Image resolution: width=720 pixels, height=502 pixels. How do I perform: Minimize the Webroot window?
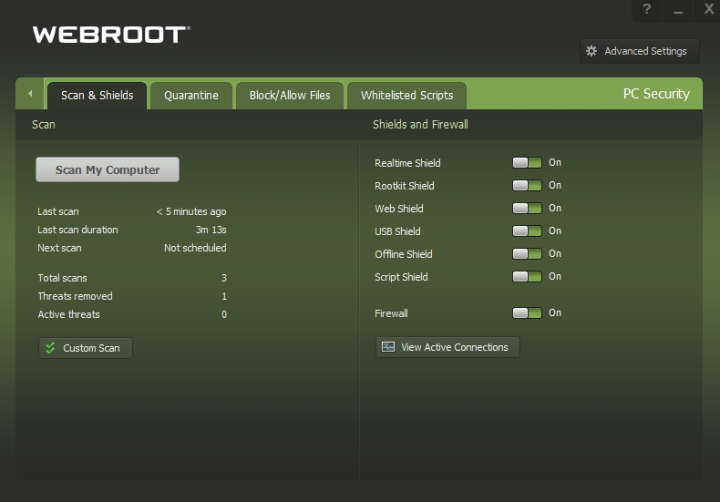pyautogui.click(x=678, y=9)
